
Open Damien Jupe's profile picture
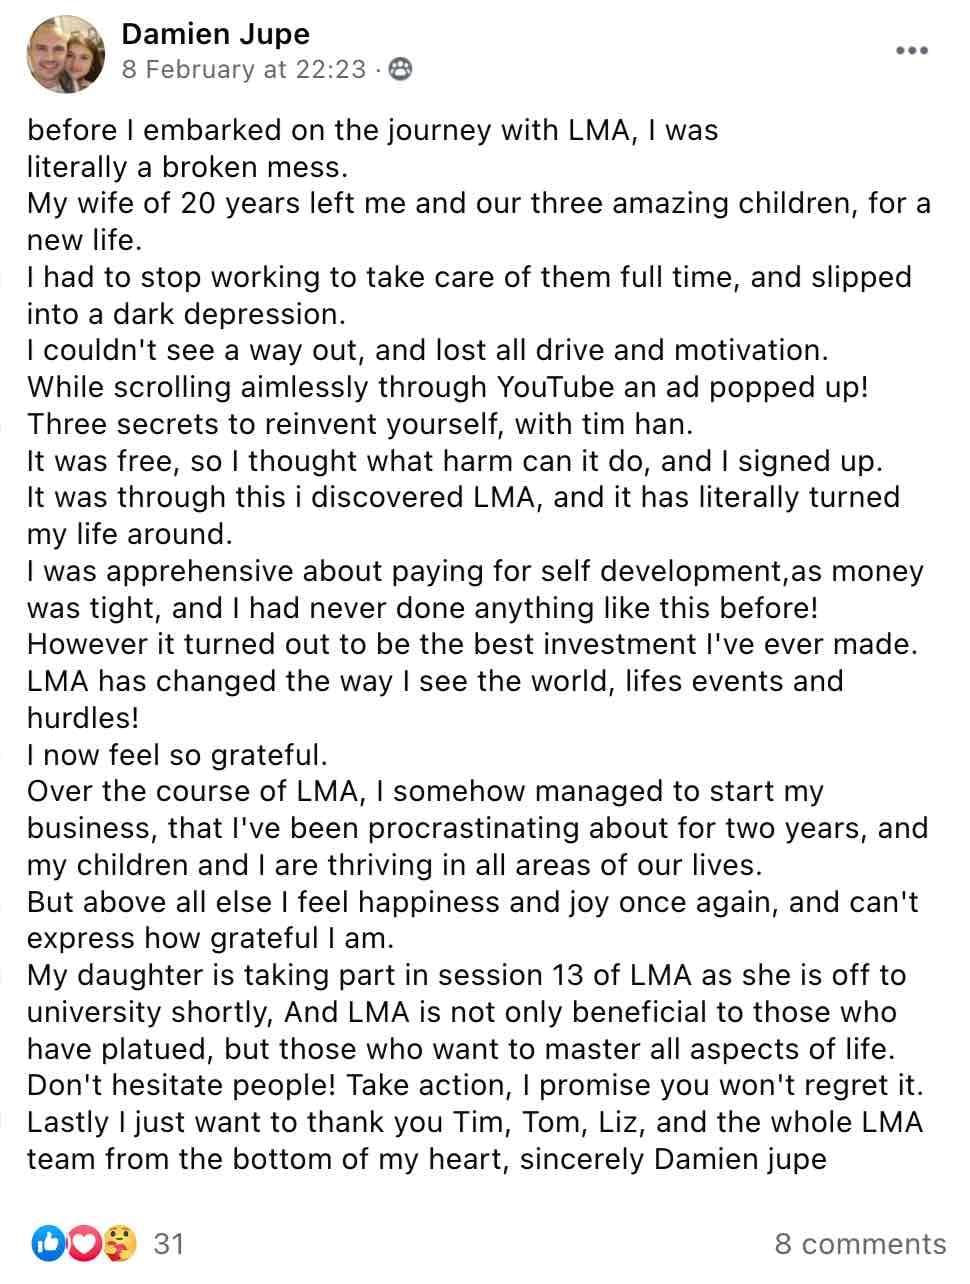tap(66, 51)
